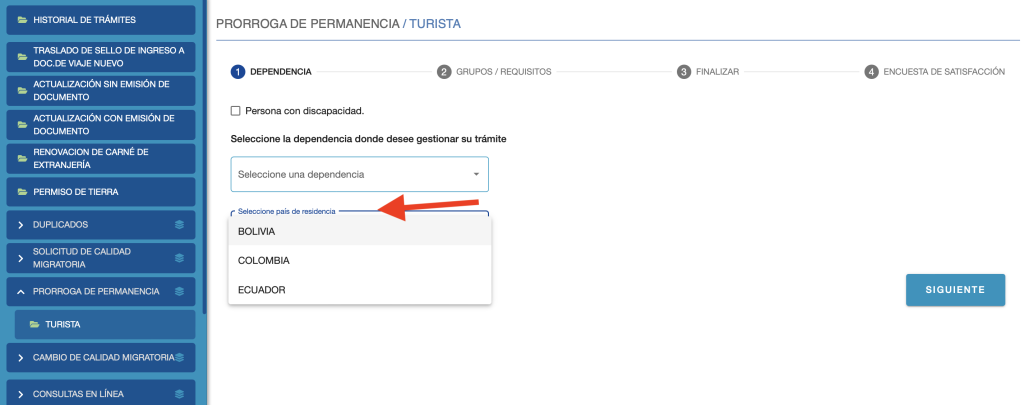The image size is (1024, 405).
Task: Open the Seleccione una dependencia dropdown
Action: (x=359, y=174)
